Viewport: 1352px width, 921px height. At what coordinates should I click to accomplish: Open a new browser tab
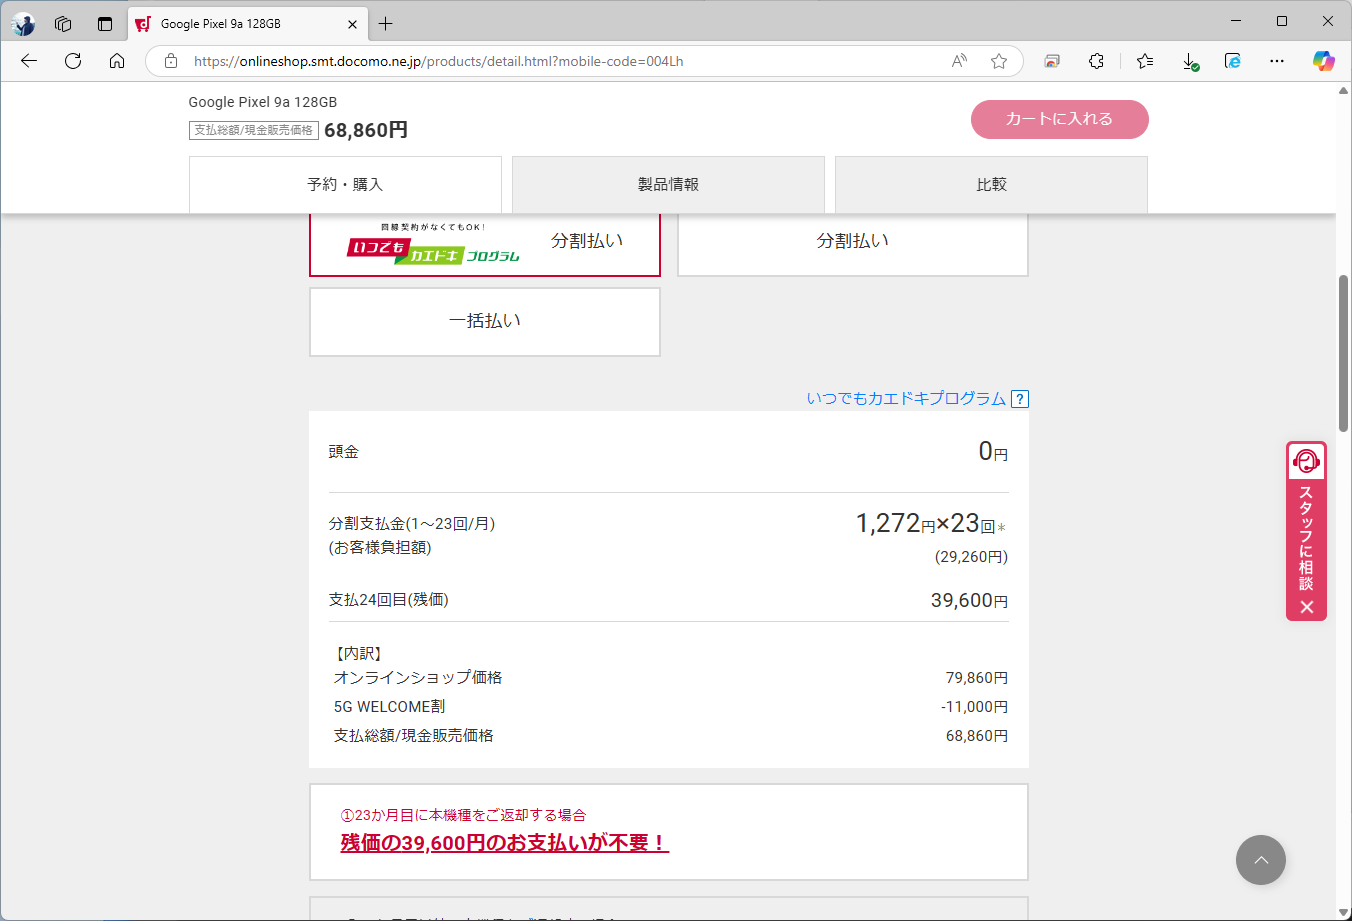pyautogui.click(x=386, y=24)
